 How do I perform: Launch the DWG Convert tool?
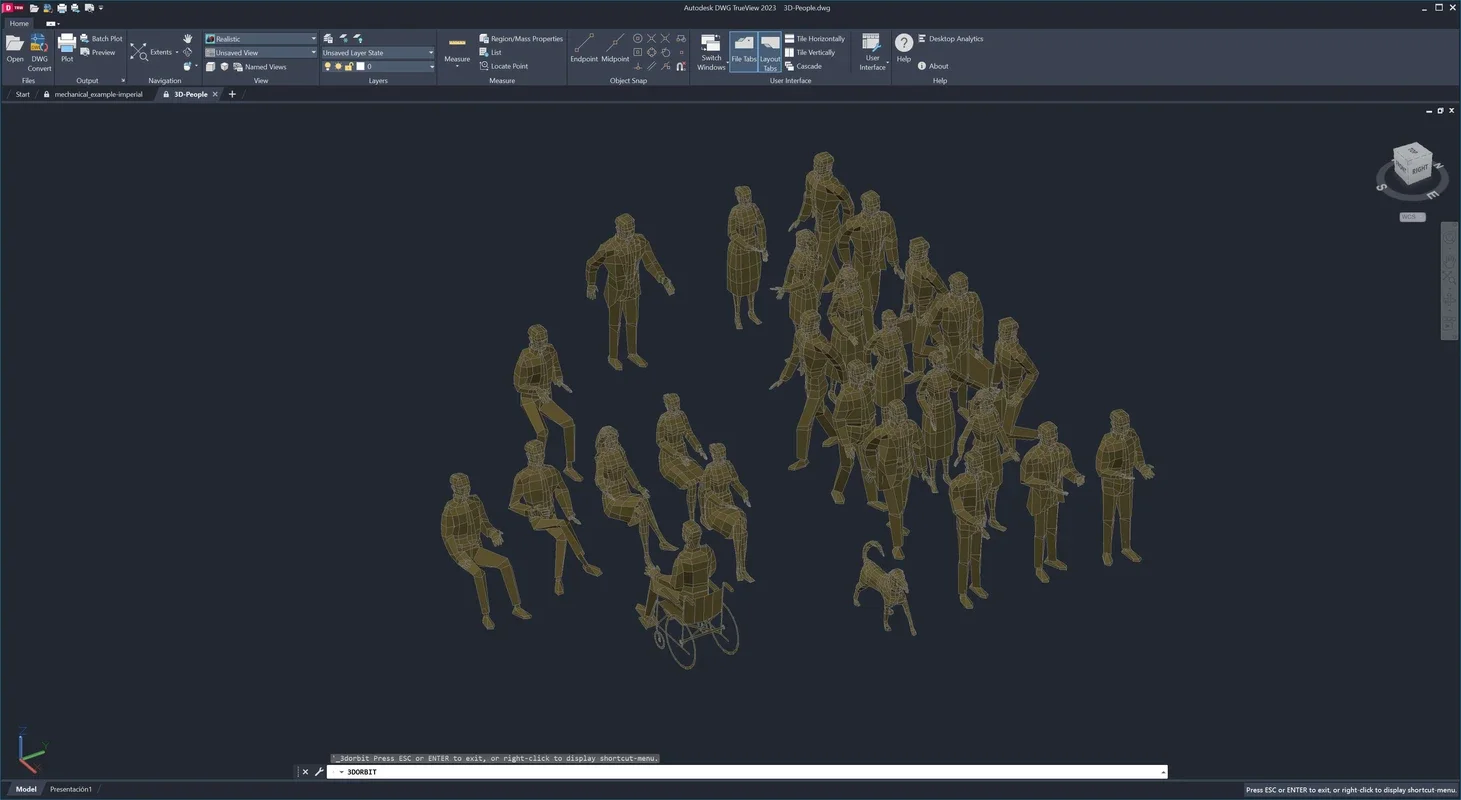39,52
